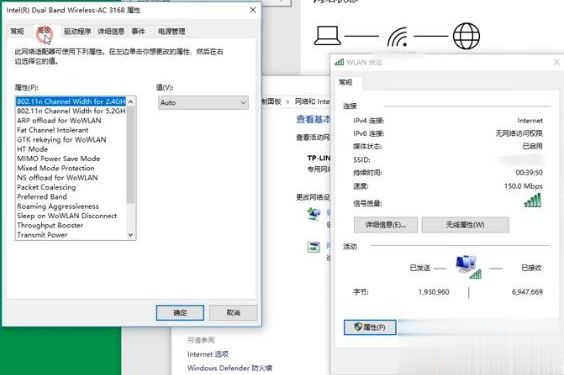The width and height of the screenshot is (564, 375).
Task: Switch to the 高级 tab
Action: point(44,32)
